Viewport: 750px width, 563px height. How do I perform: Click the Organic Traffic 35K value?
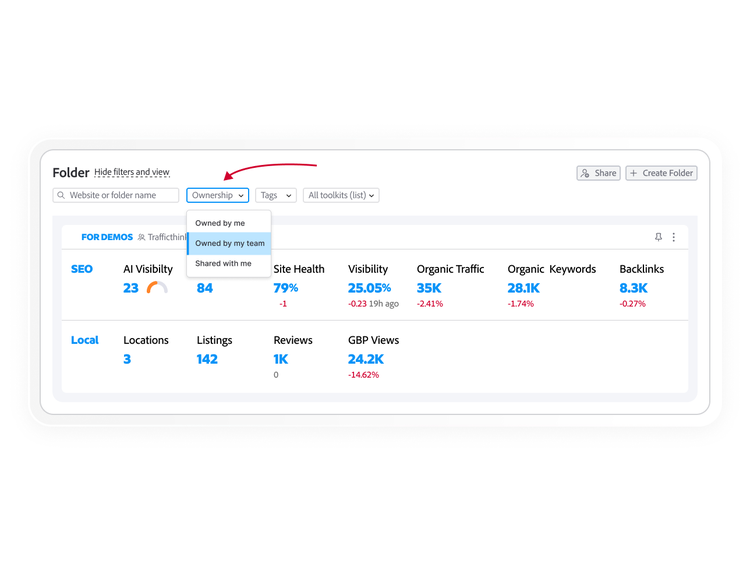click(x=429, y=288)
